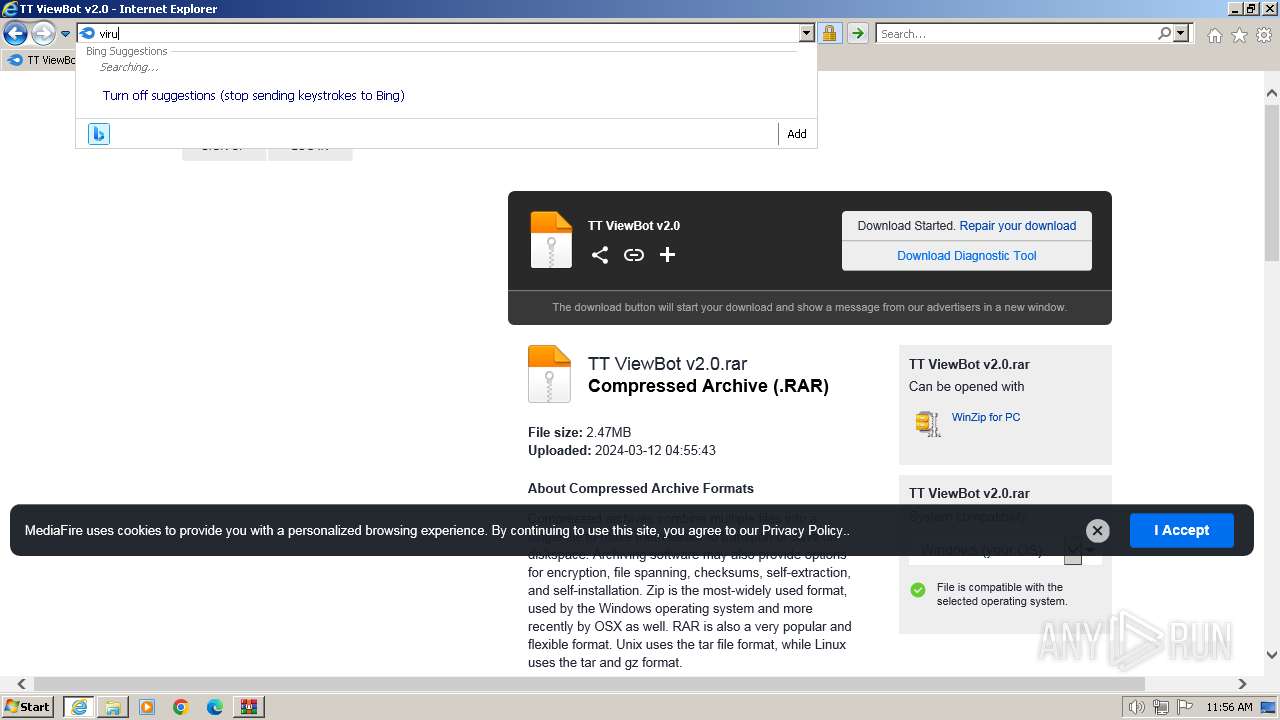Open Favorites star icon
The image size is (1280, 720).
[x=1239, y=35]
